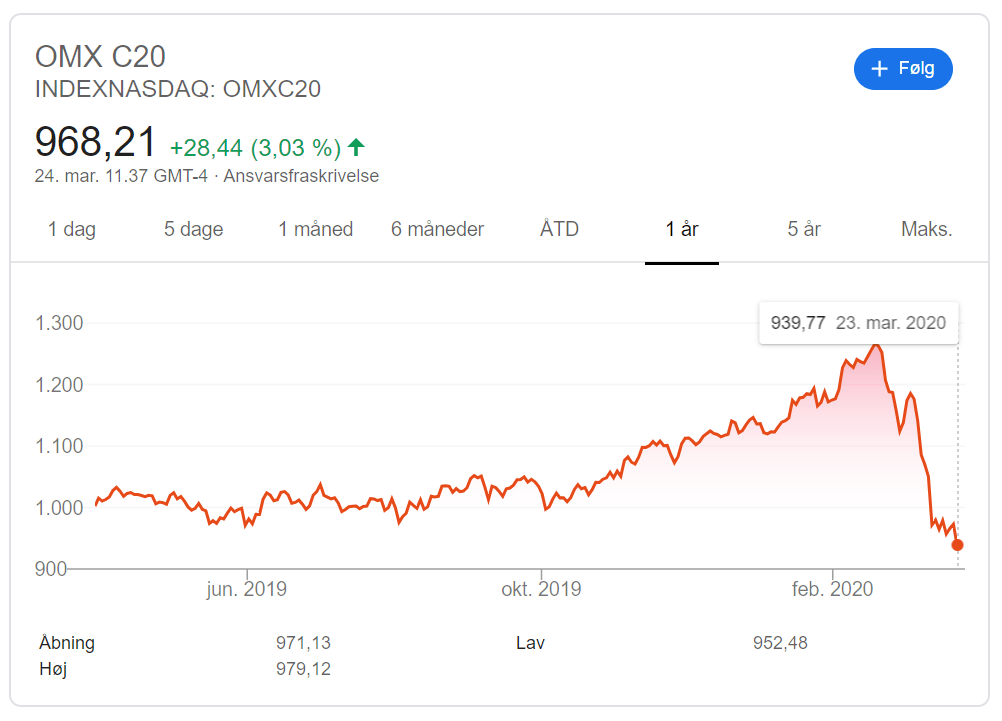Click the jun. 2019 axis marker

[x=247, y=589]
